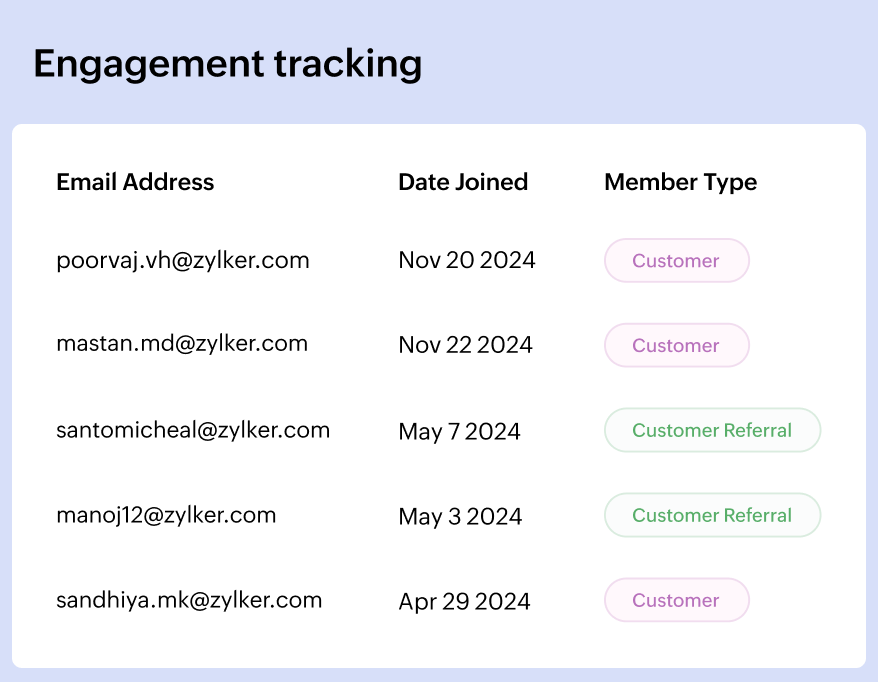
Task: Select santomicheal@zylker.com email address
Action: coord(193,430)
